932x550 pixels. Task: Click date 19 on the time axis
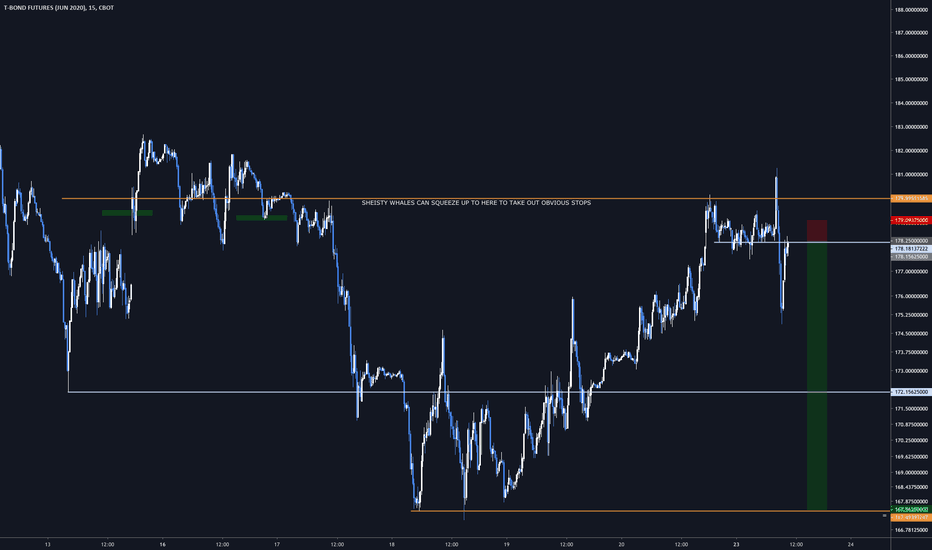[506, 544]
